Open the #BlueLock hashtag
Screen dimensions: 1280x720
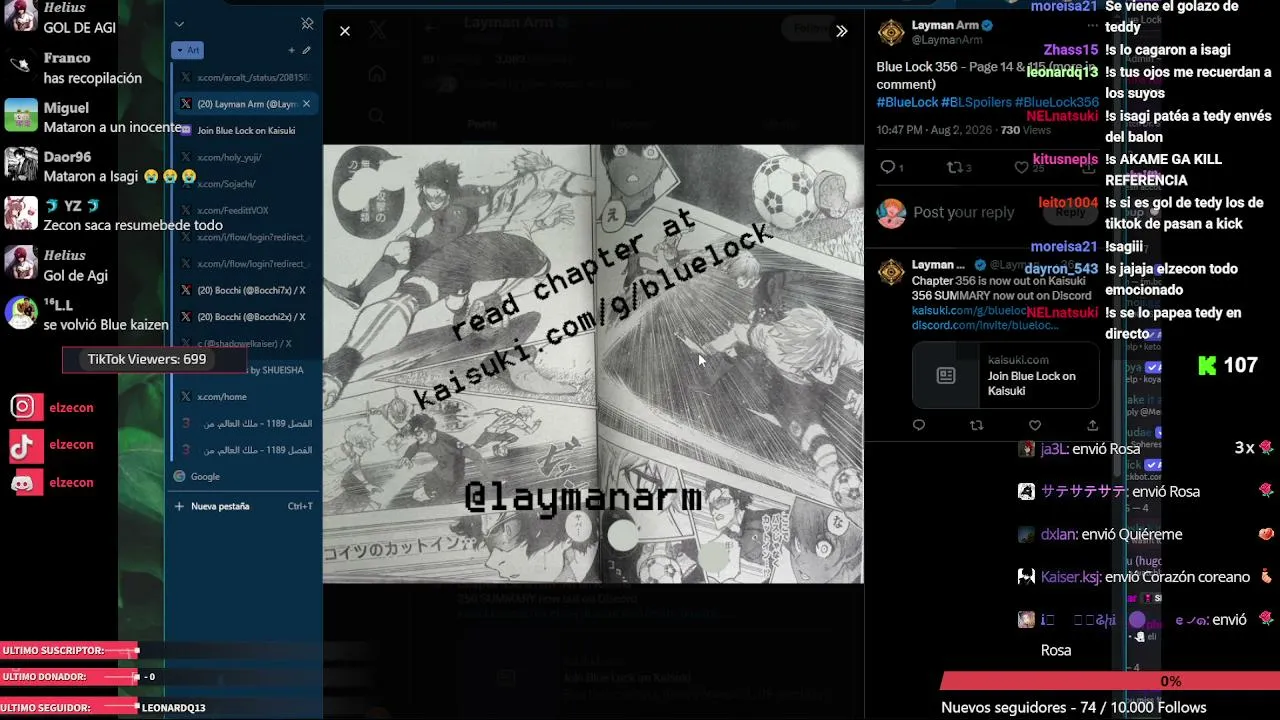907,102
